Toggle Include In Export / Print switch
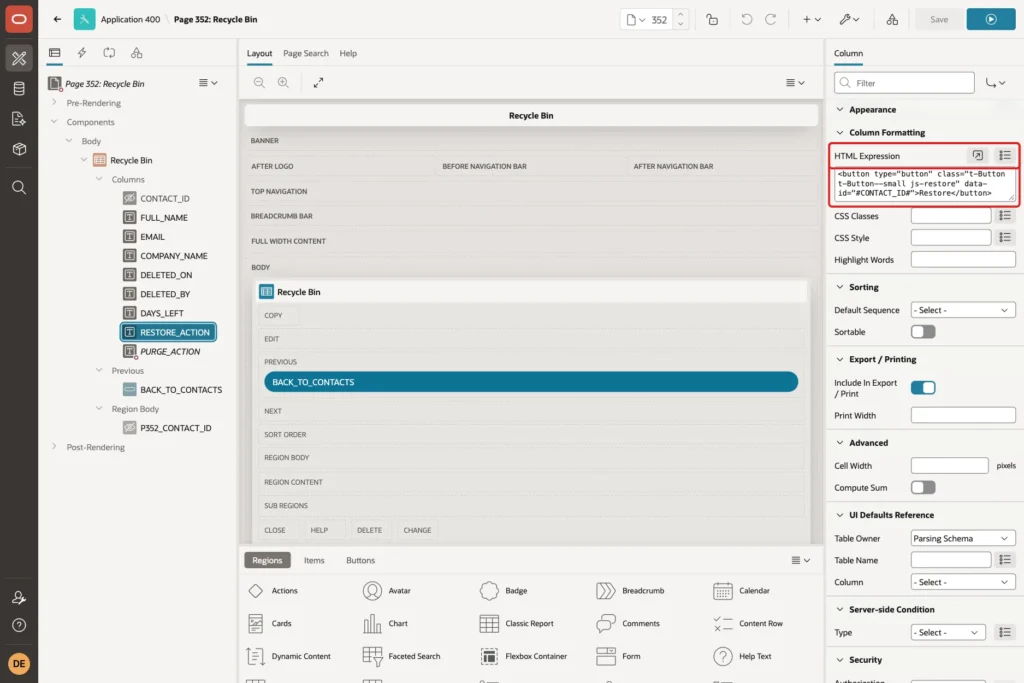Viewport: 1024px width, 683px height. 923,388
